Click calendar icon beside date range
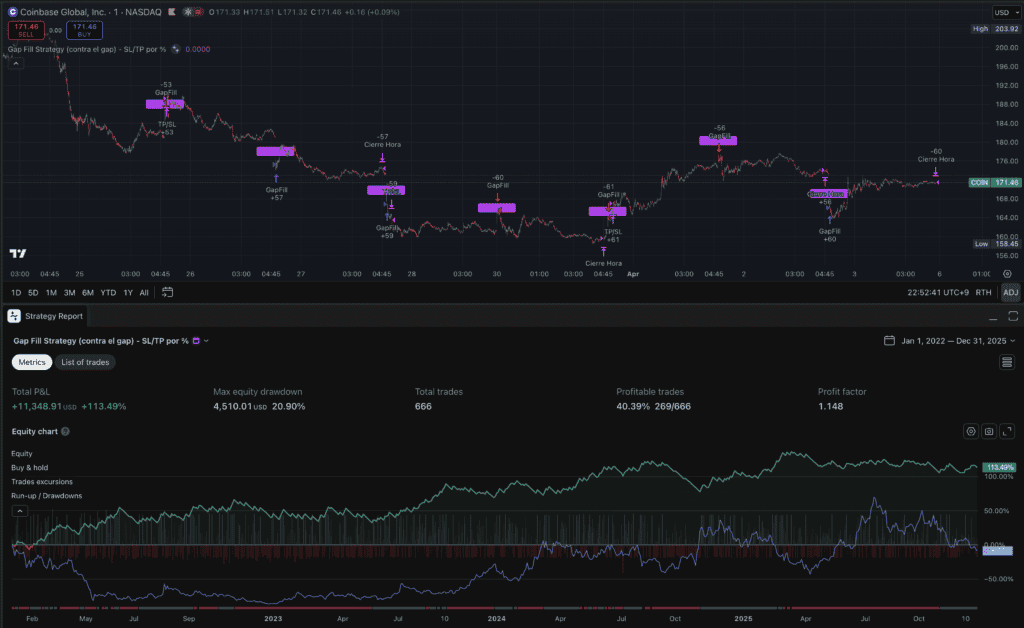Image resolution: width=1024 pixels, height=628 pixels. (x=889, y=341)
